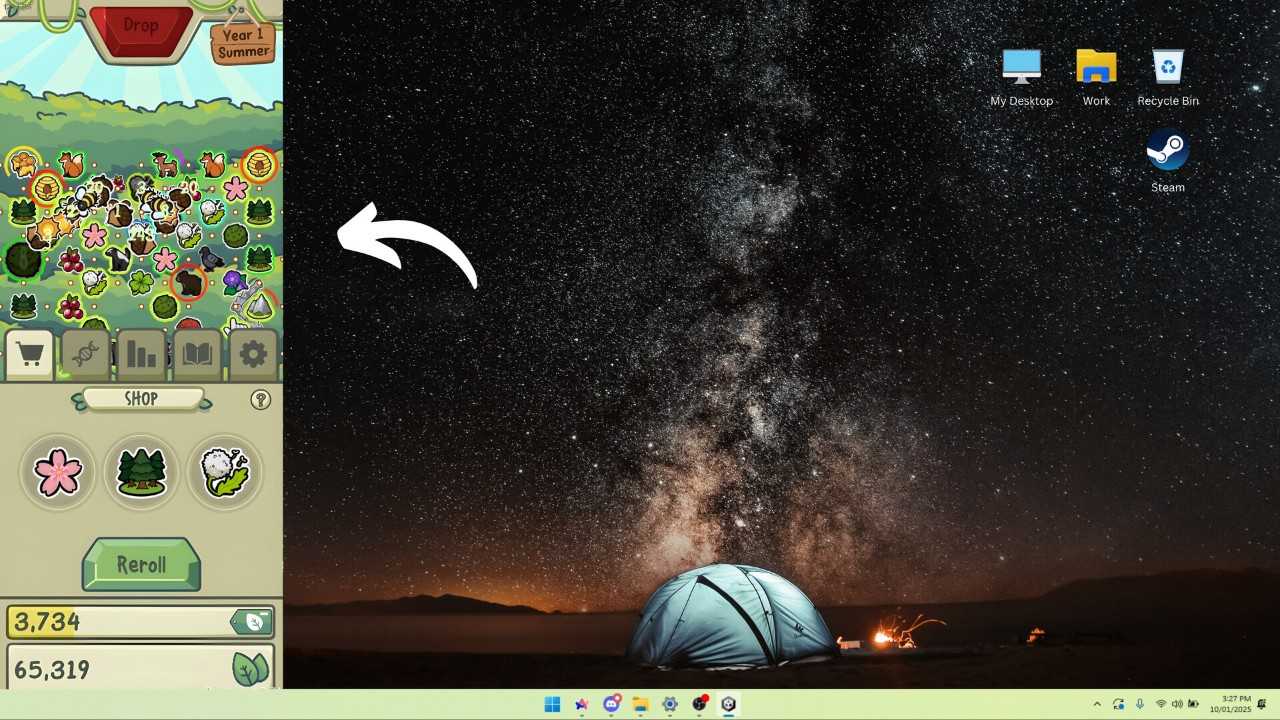Click the green Reroll button

[141, 565]
